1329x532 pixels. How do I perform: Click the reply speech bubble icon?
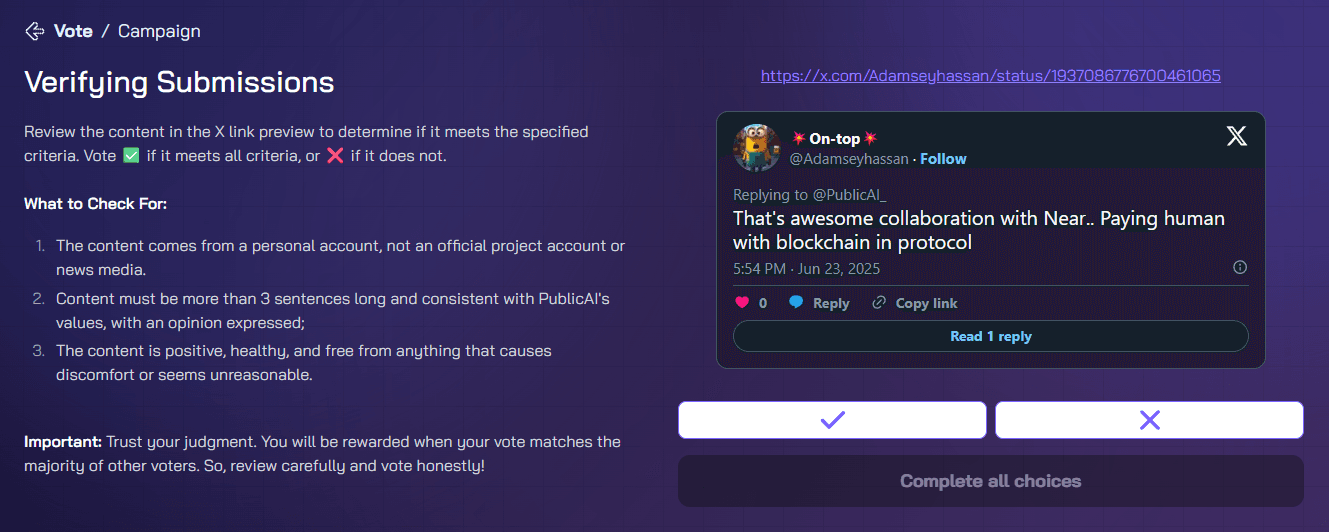[796, 303]
